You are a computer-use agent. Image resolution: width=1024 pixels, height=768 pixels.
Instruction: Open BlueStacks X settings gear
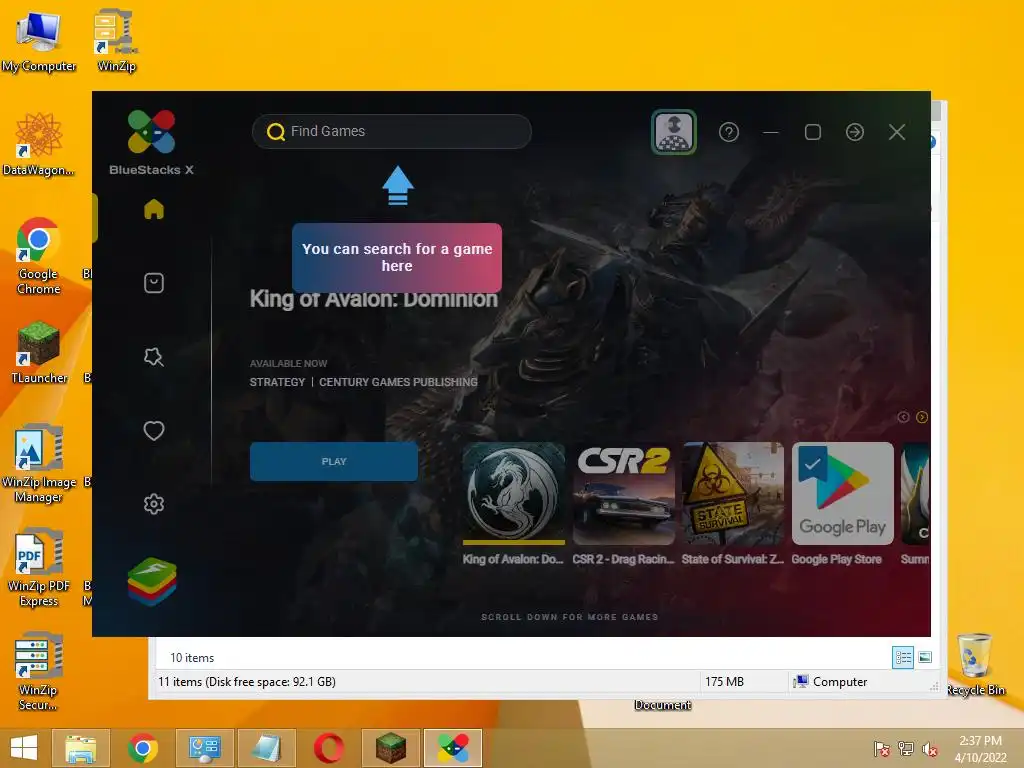(153, 504)
